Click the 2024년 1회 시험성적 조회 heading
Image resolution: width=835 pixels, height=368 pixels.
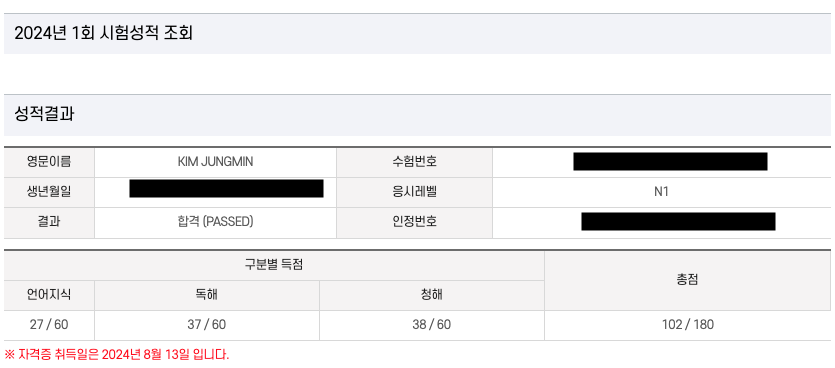tap(103, 34)
